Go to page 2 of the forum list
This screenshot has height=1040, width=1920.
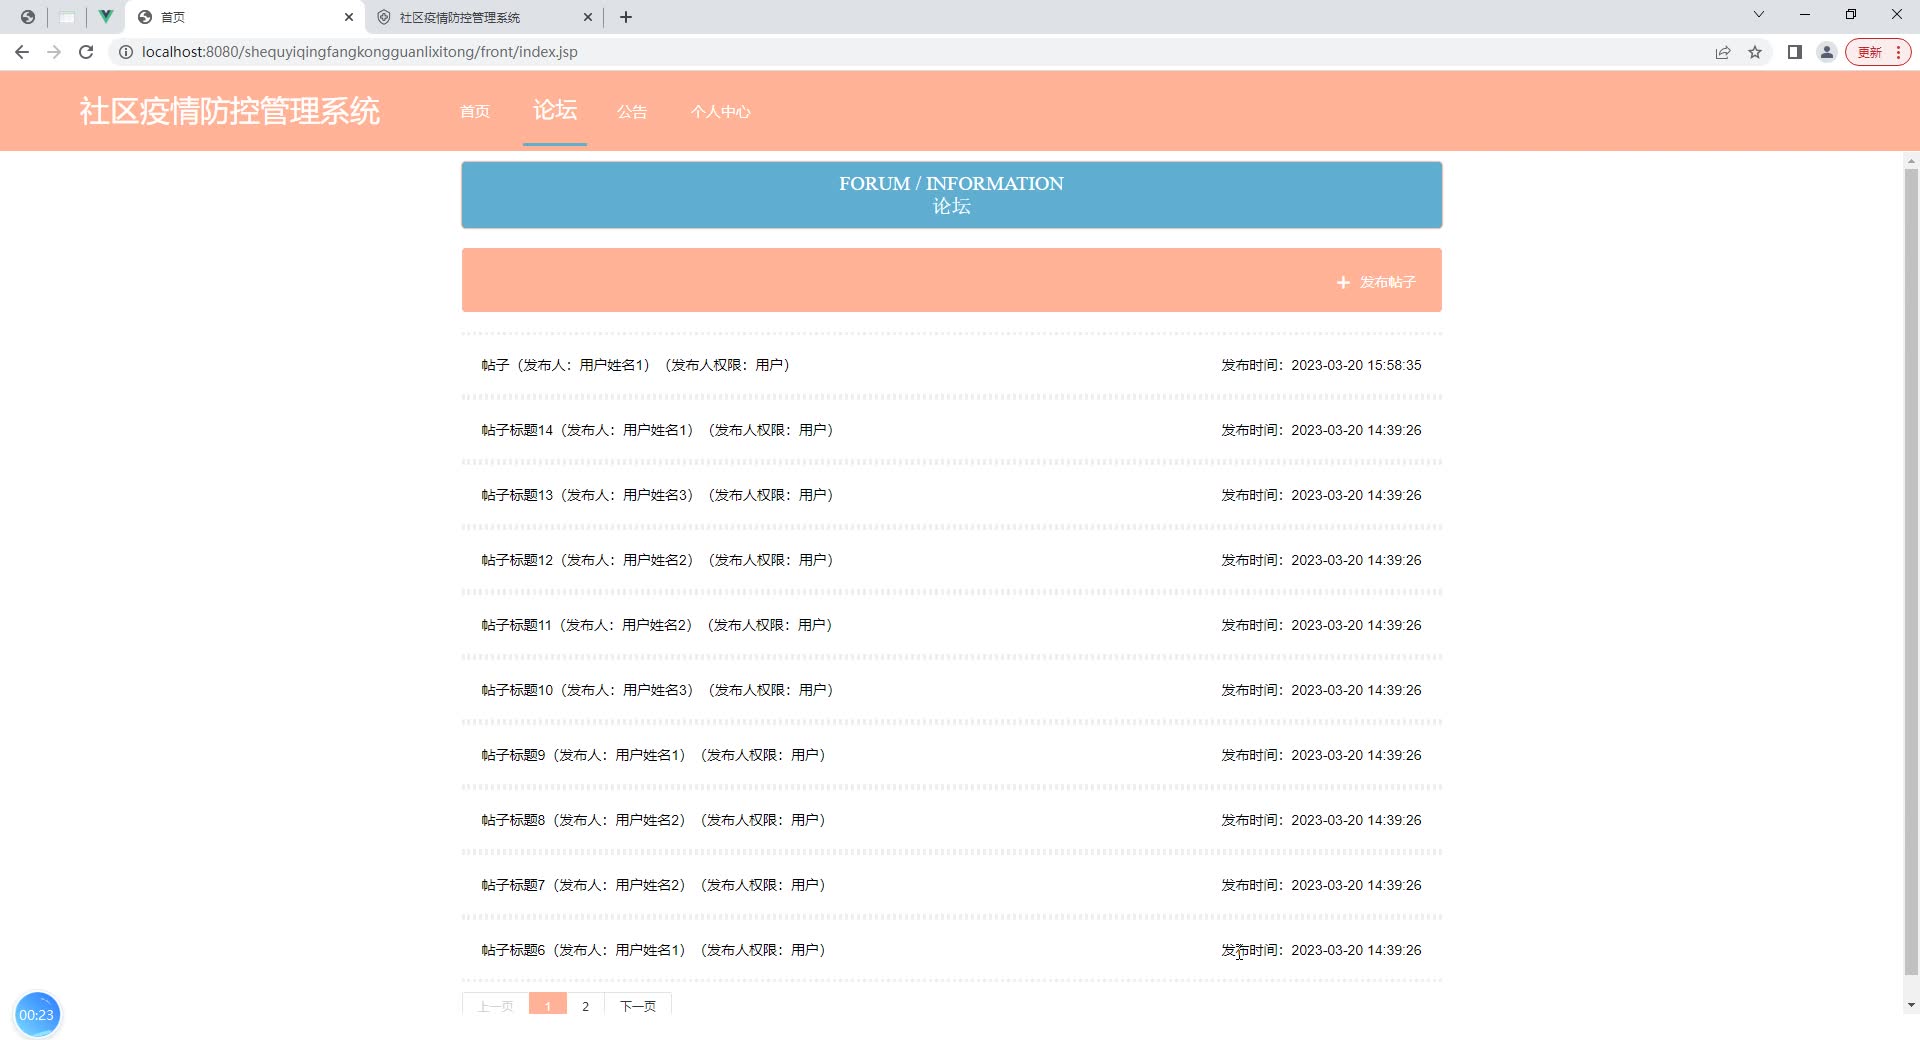585,1006
